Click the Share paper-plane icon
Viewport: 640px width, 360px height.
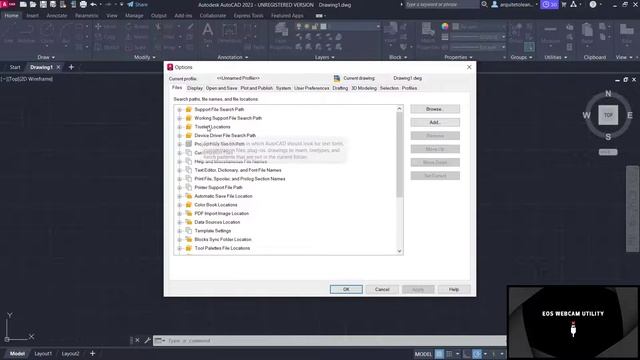(131, 4)
